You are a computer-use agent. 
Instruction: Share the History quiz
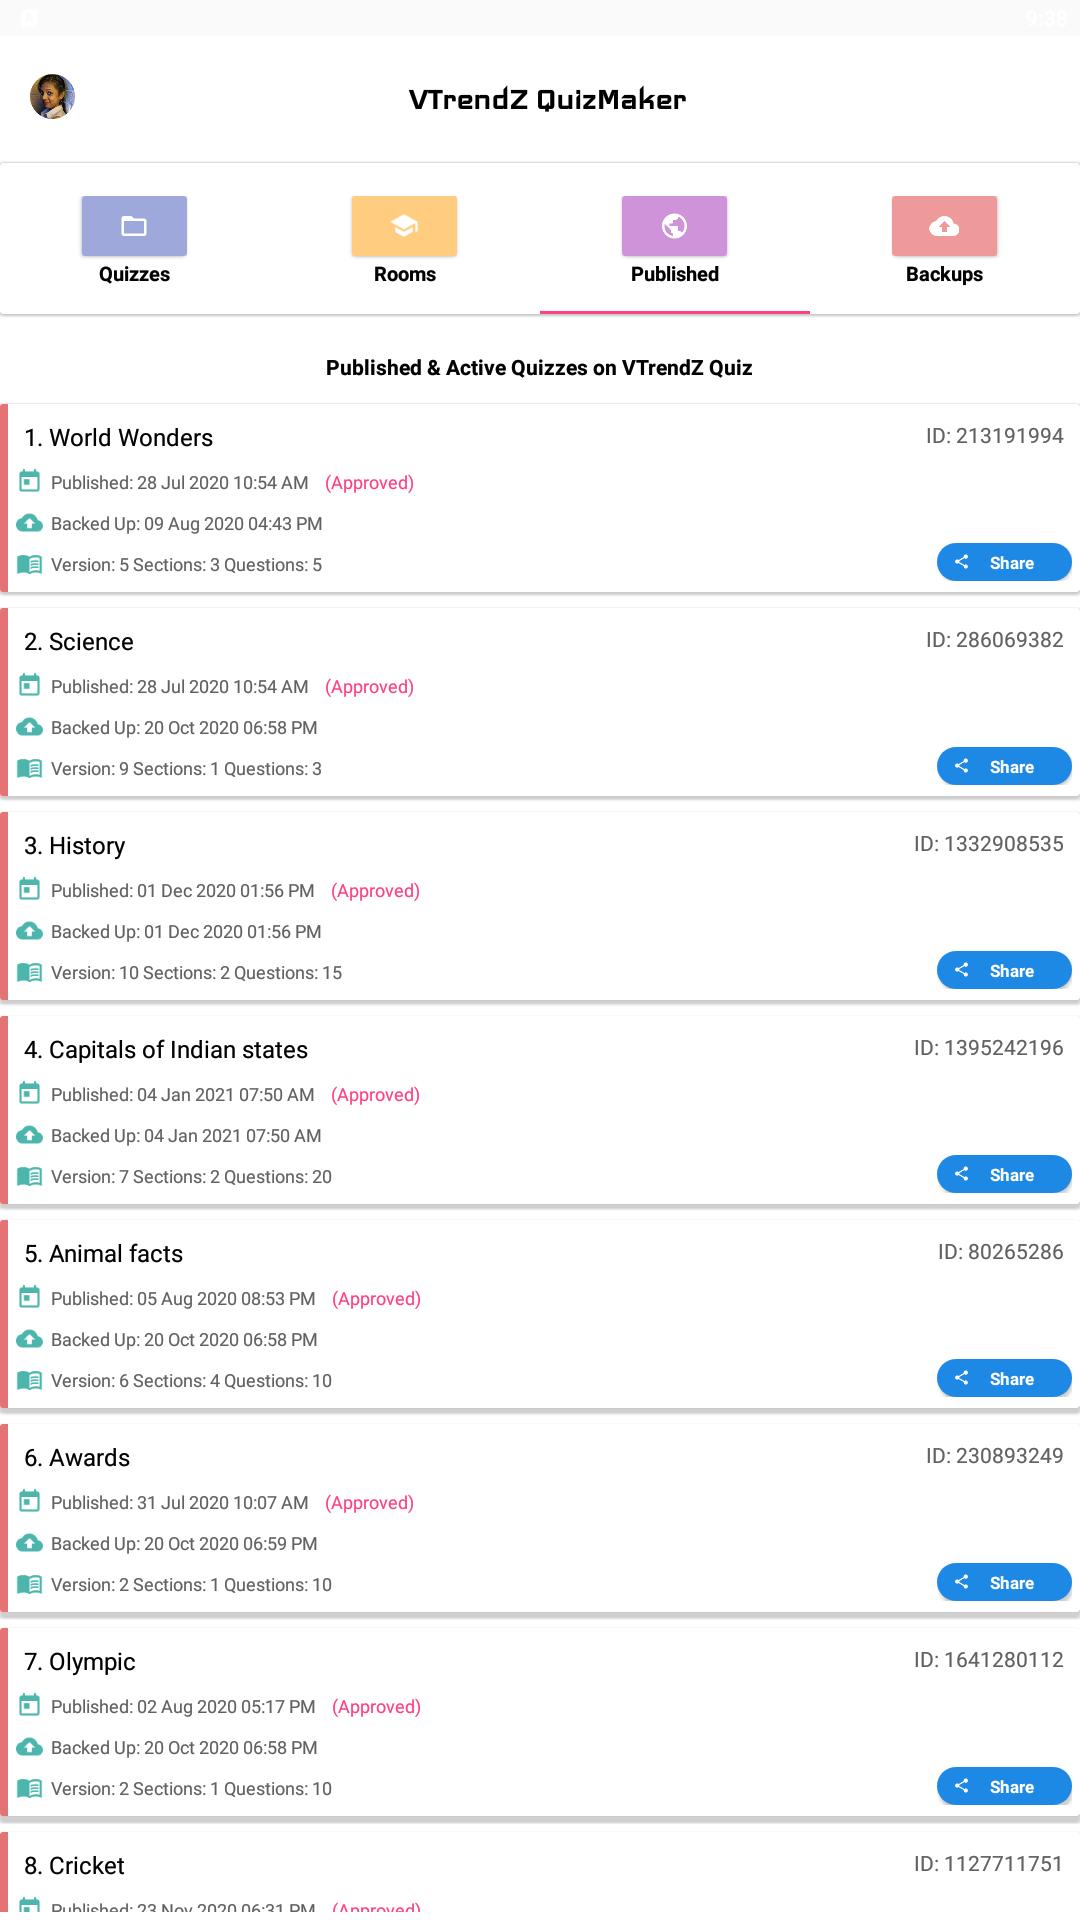(1004, 971)
